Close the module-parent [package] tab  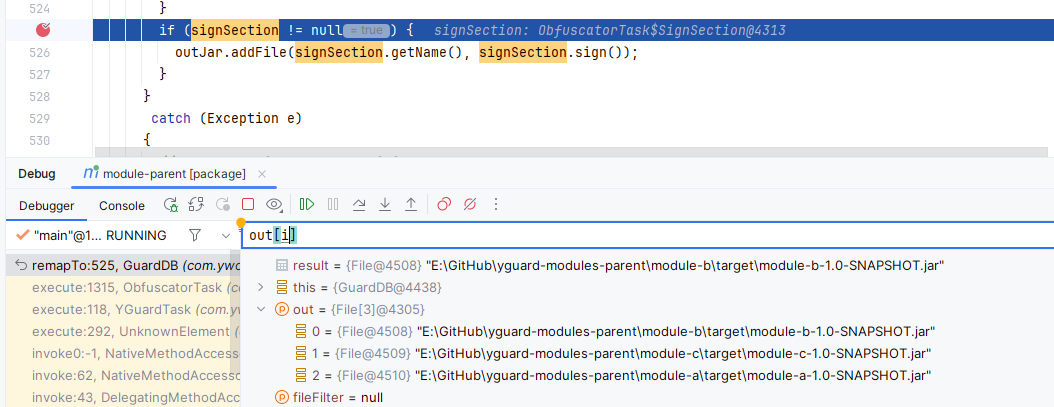coord(262,174)
